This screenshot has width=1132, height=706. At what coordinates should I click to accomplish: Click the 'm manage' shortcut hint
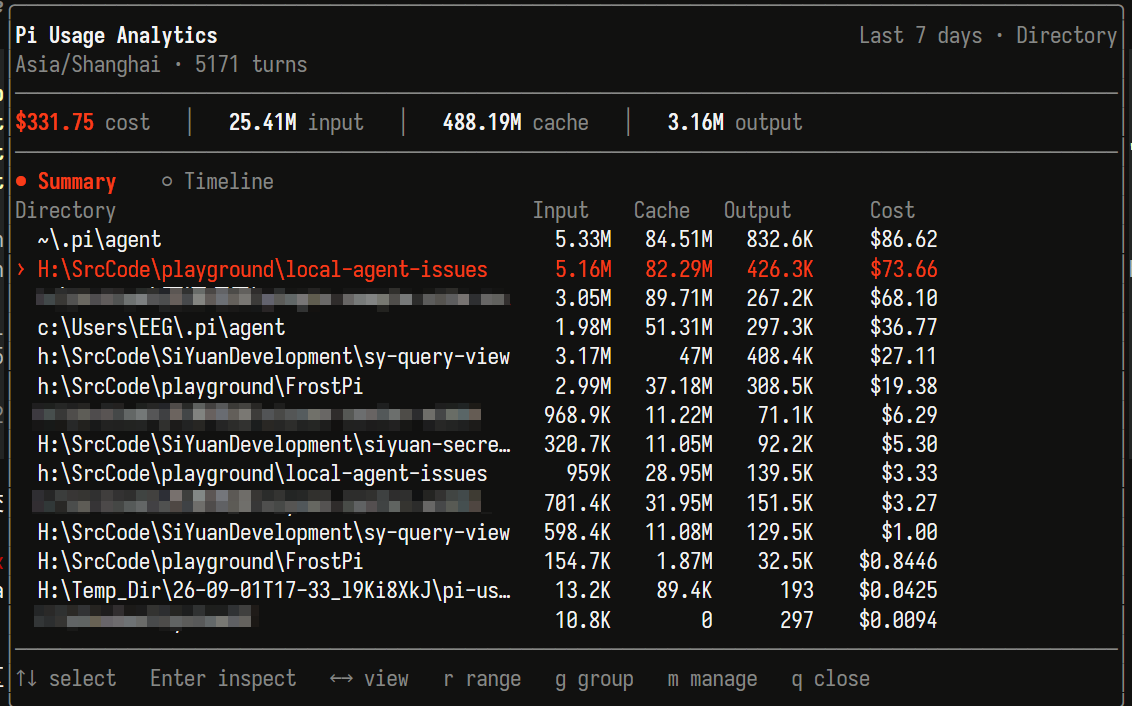pyautogui.click(x=713, y=679)
